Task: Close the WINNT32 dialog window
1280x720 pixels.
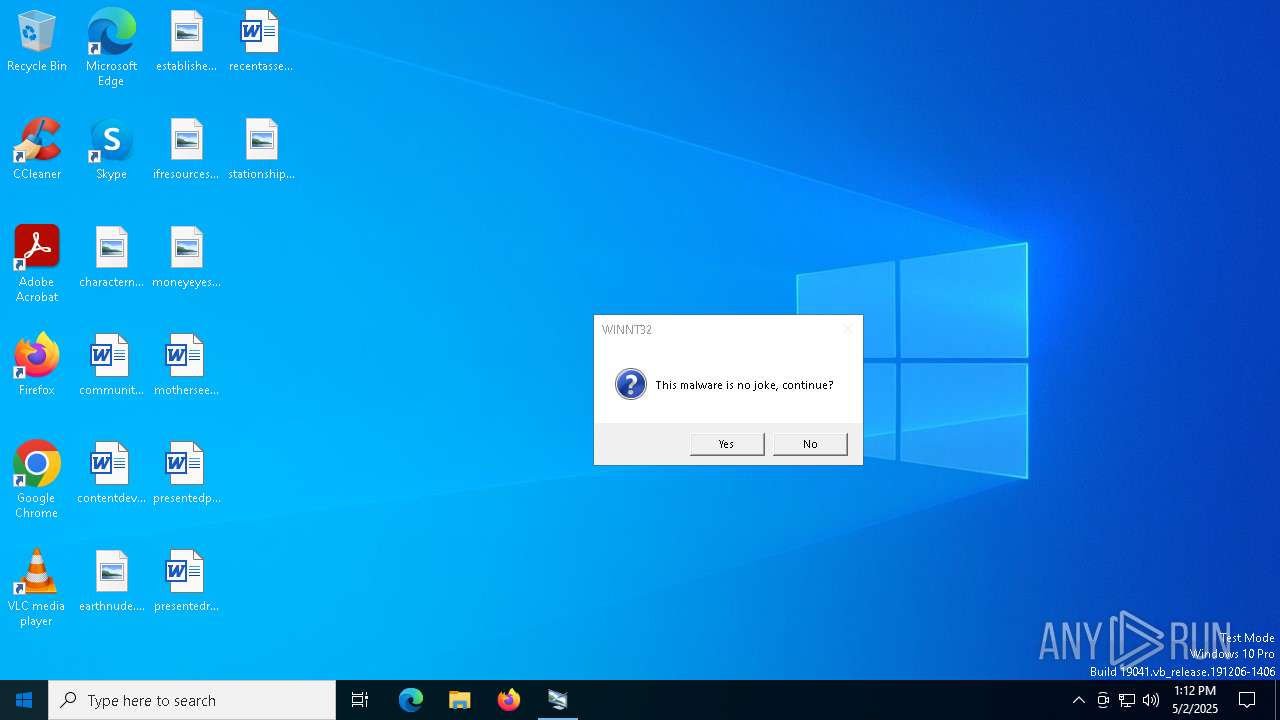Action: (x=848, y=329)
